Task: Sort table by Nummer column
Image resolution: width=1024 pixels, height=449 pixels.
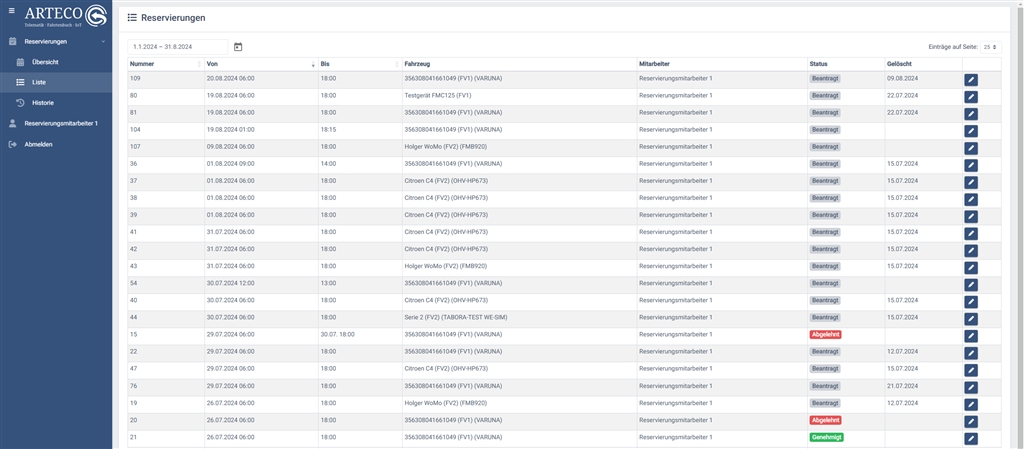Action: 166,64
